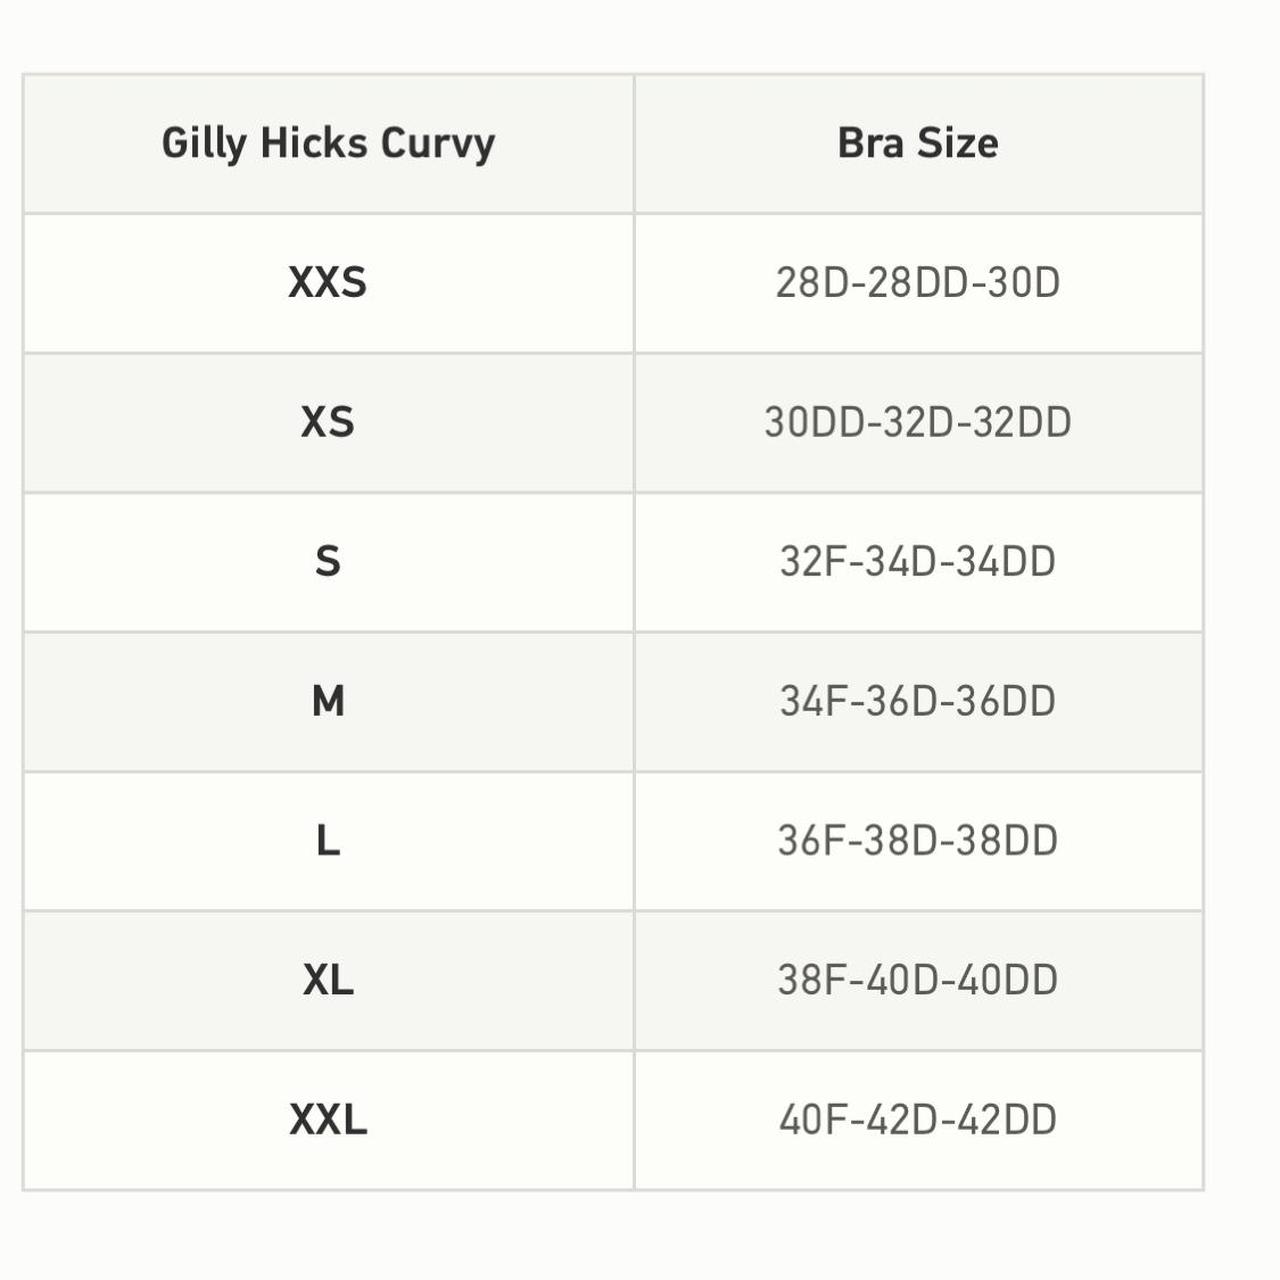Choose the XXL size label
Image resolution: width=1280 pixels, height=1280 pixels.
click(x=328, y=1119)
